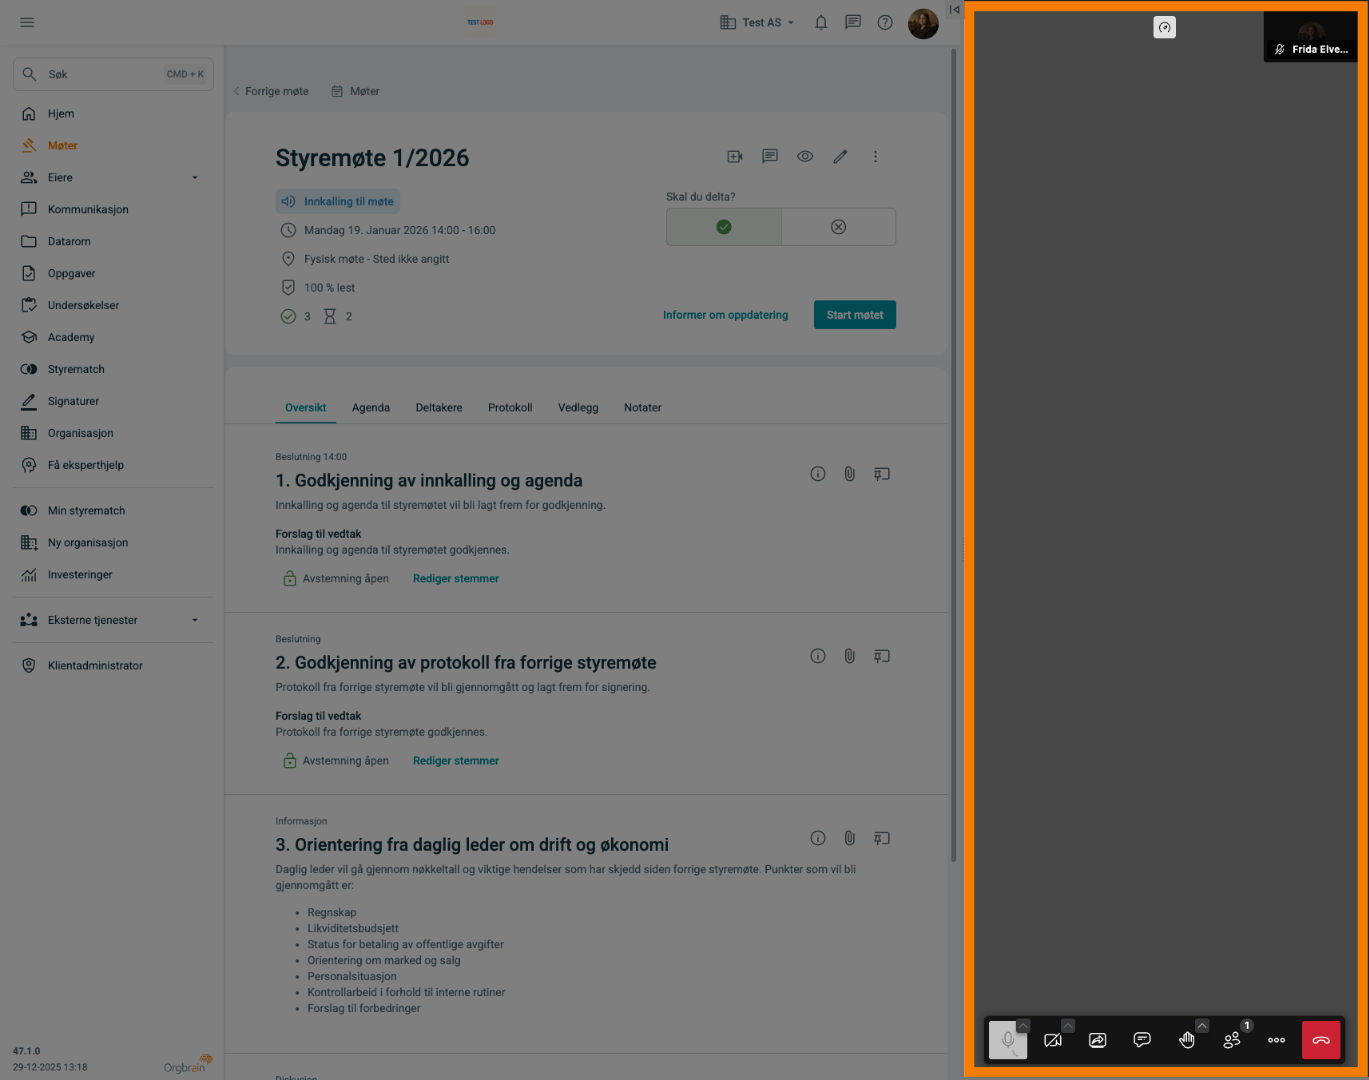
Task: Switch to the Agenda tab
Action: click(x=371, y=408)
